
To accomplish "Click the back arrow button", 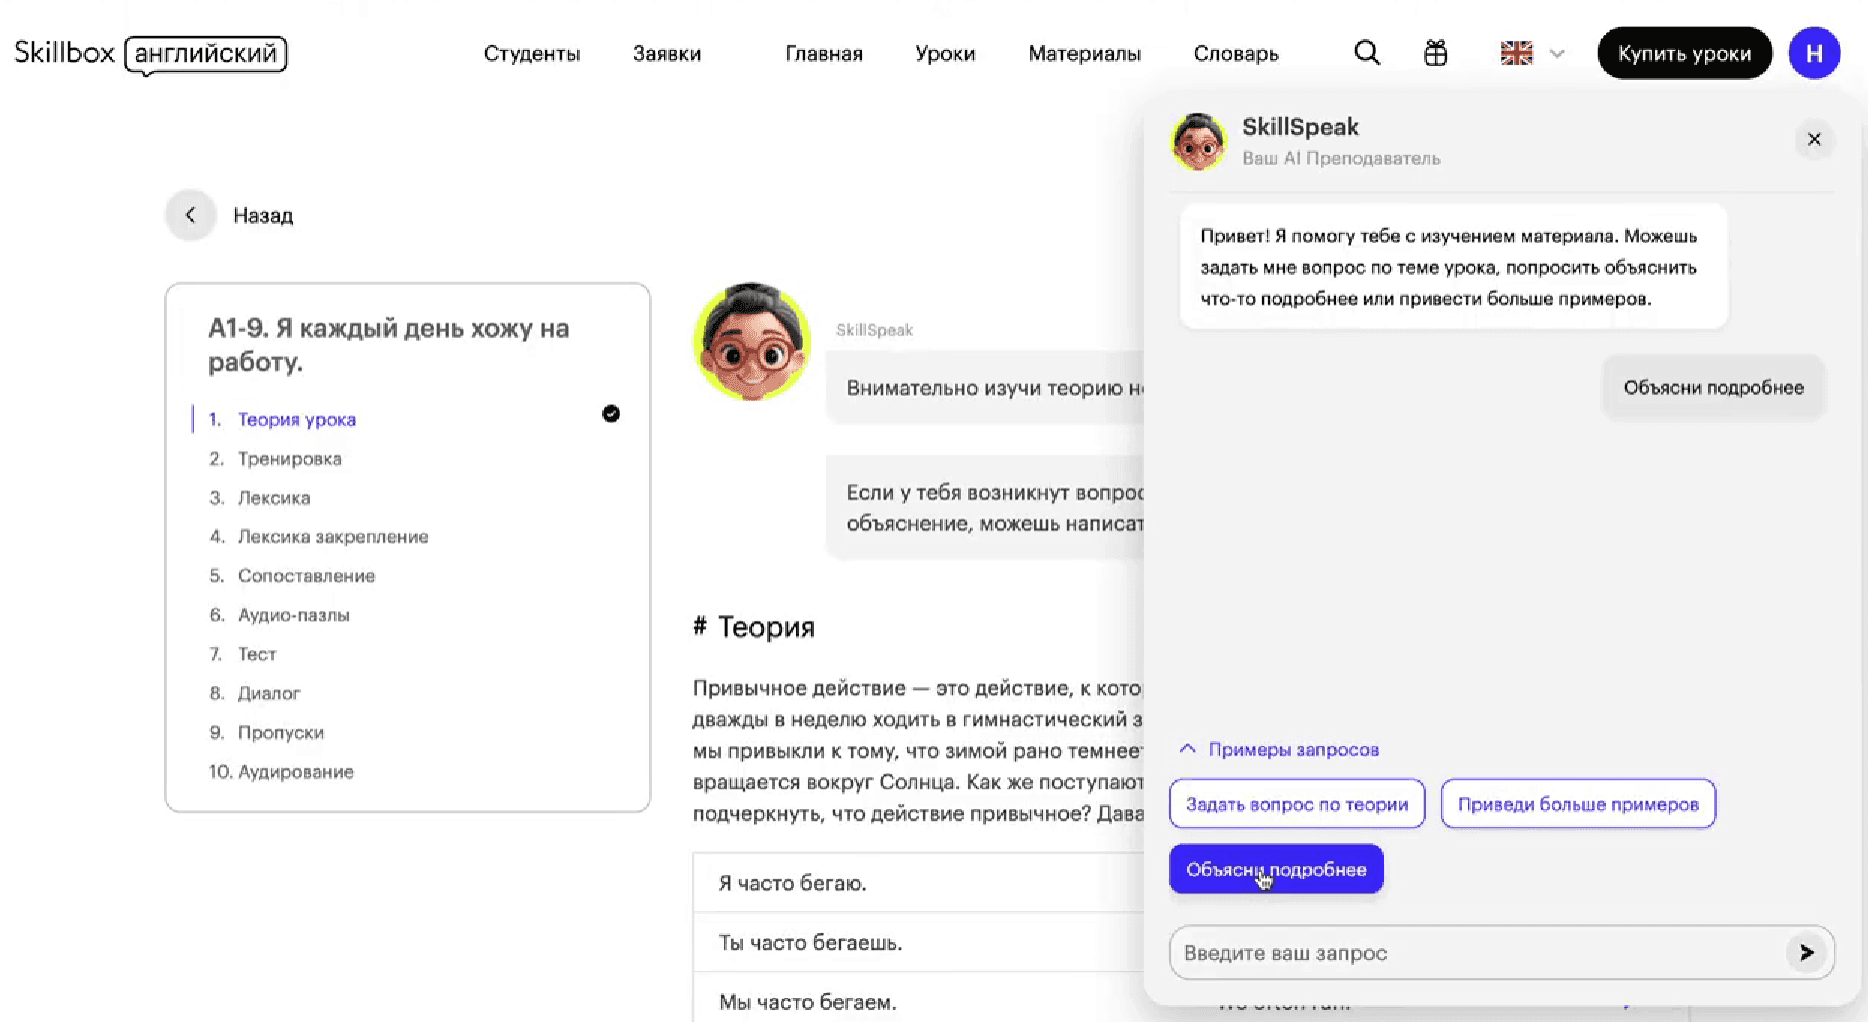I will pyautogui.click(x=190, y=215).
